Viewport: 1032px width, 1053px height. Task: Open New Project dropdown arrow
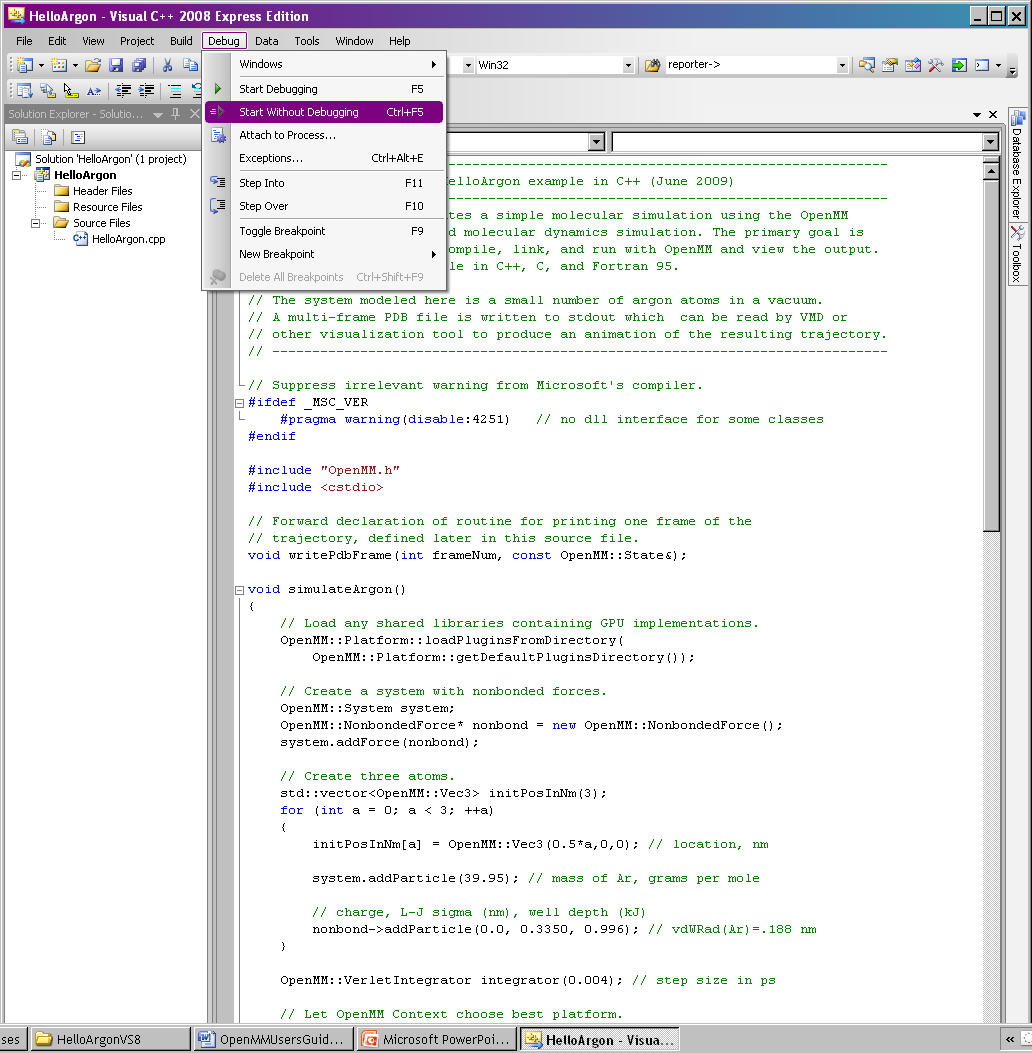41,65
